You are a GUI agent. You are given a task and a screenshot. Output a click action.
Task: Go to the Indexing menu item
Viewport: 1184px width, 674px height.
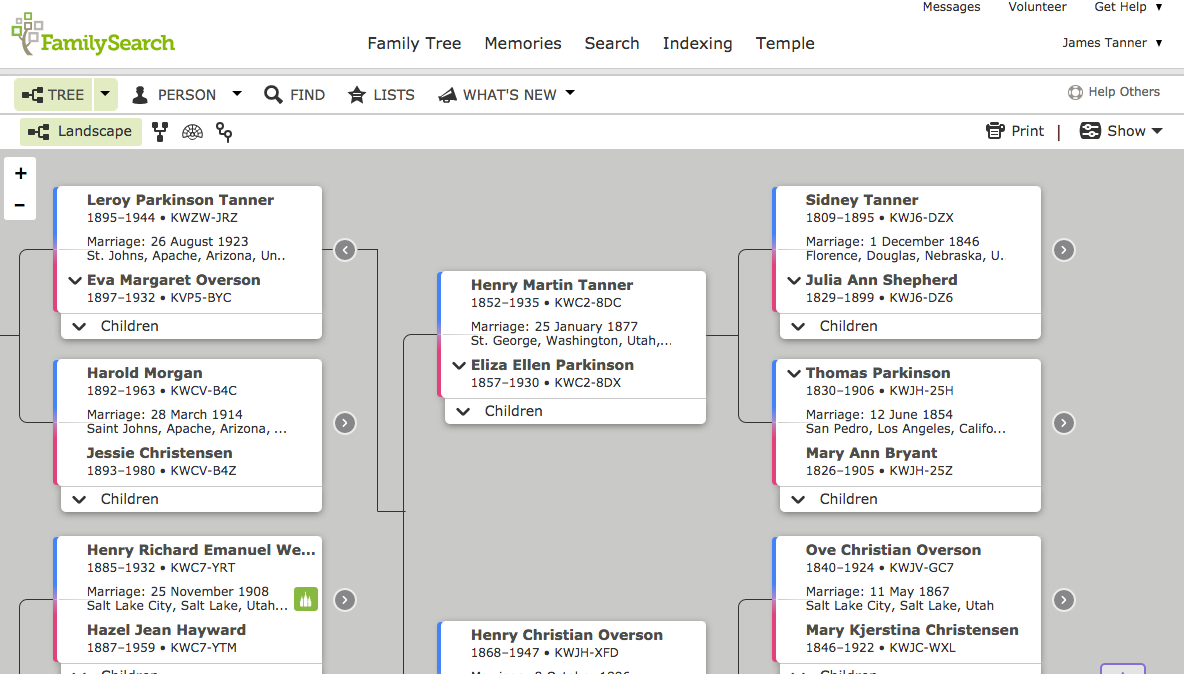pyautogui.click(x=697, y=43)
